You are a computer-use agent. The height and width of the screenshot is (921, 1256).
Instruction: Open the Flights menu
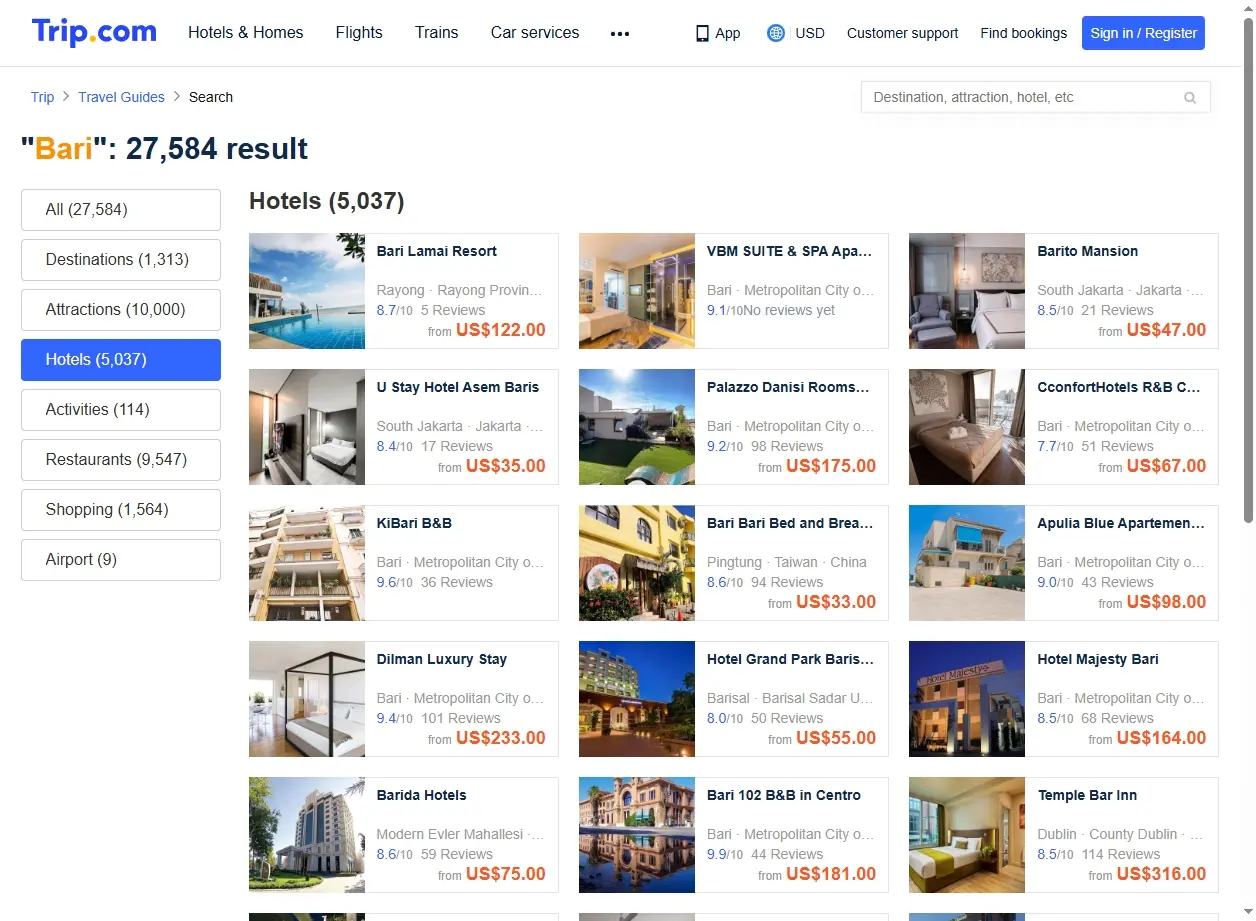click(x=359, y=32)
